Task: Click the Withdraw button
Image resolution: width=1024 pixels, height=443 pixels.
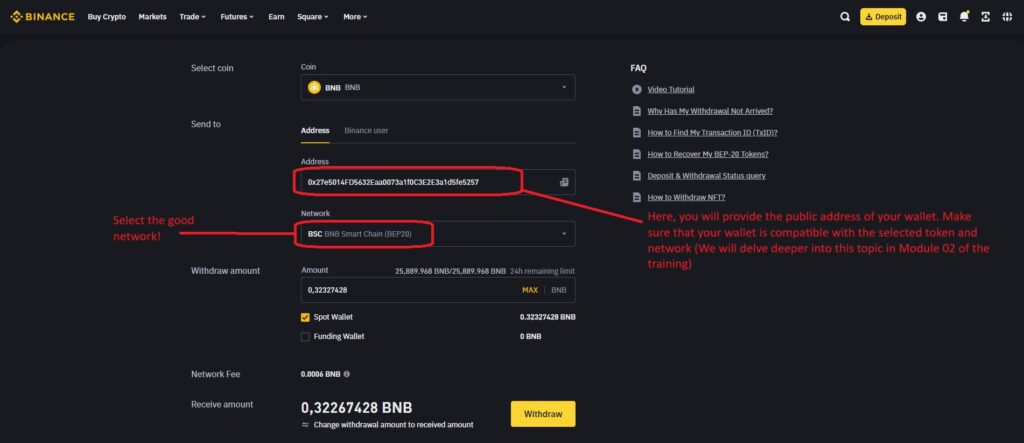Action: 543,414
